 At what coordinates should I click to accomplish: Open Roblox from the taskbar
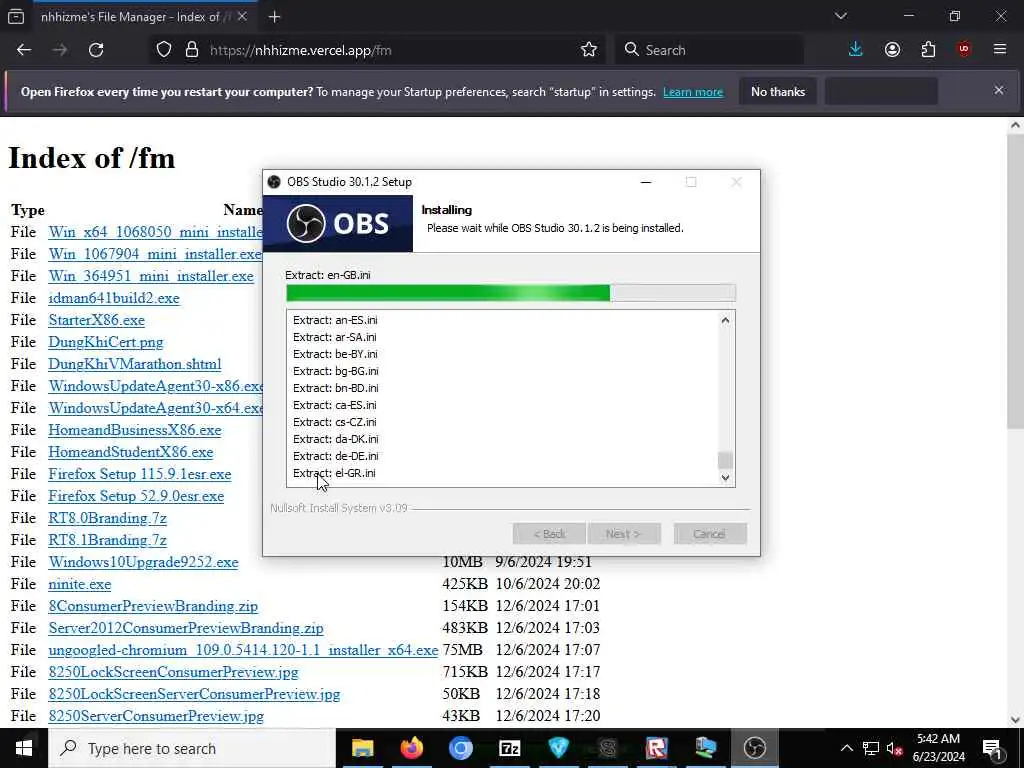[656, 748]
